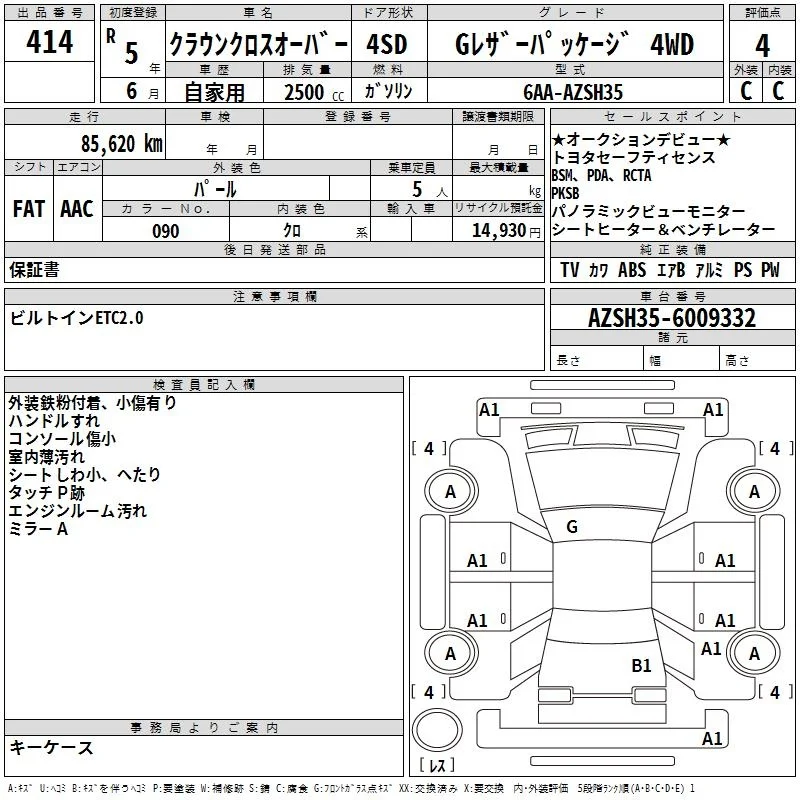The height and width of the screenshot is (800, 800).
Task: Click the front-left wheel circle marked A
Action: click(451, 492)
